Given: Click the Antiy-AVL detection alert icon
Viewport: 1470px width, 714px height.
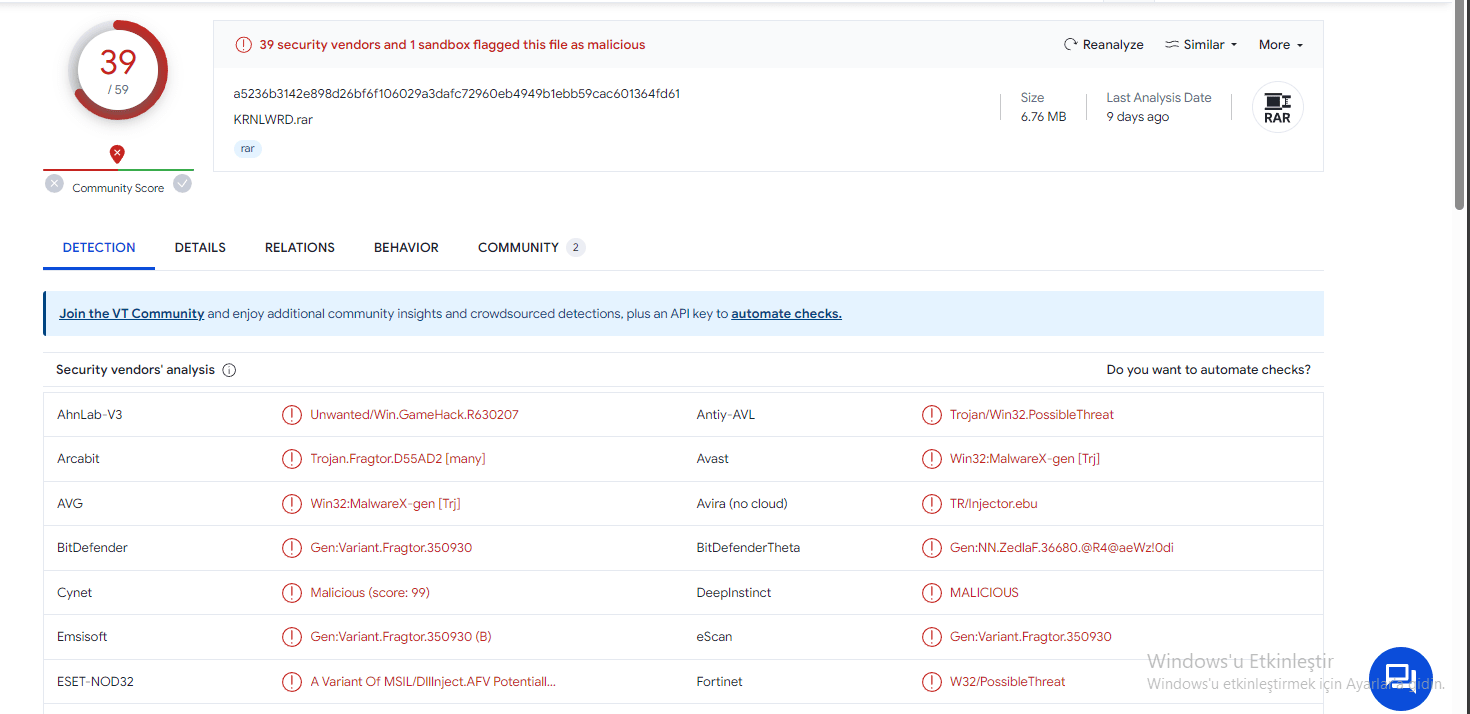Looking at the screenshot, I should (x=931, y=415).
